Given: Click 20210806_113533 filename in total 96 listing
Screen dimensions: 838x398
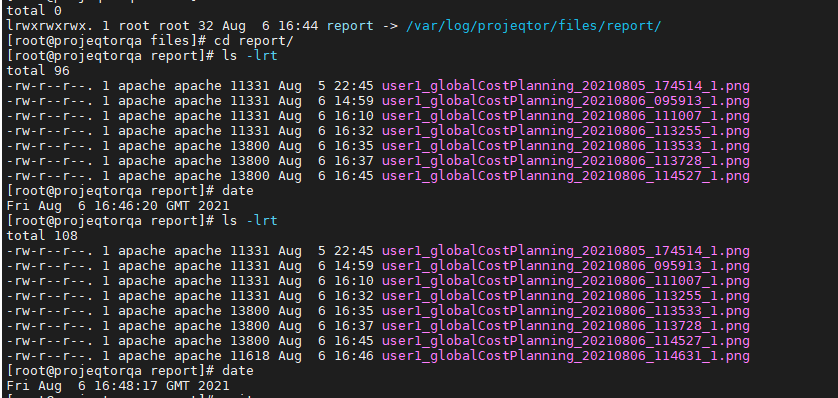Looking at the screenshot, I should pyautogui.click(x=565, y=145).
